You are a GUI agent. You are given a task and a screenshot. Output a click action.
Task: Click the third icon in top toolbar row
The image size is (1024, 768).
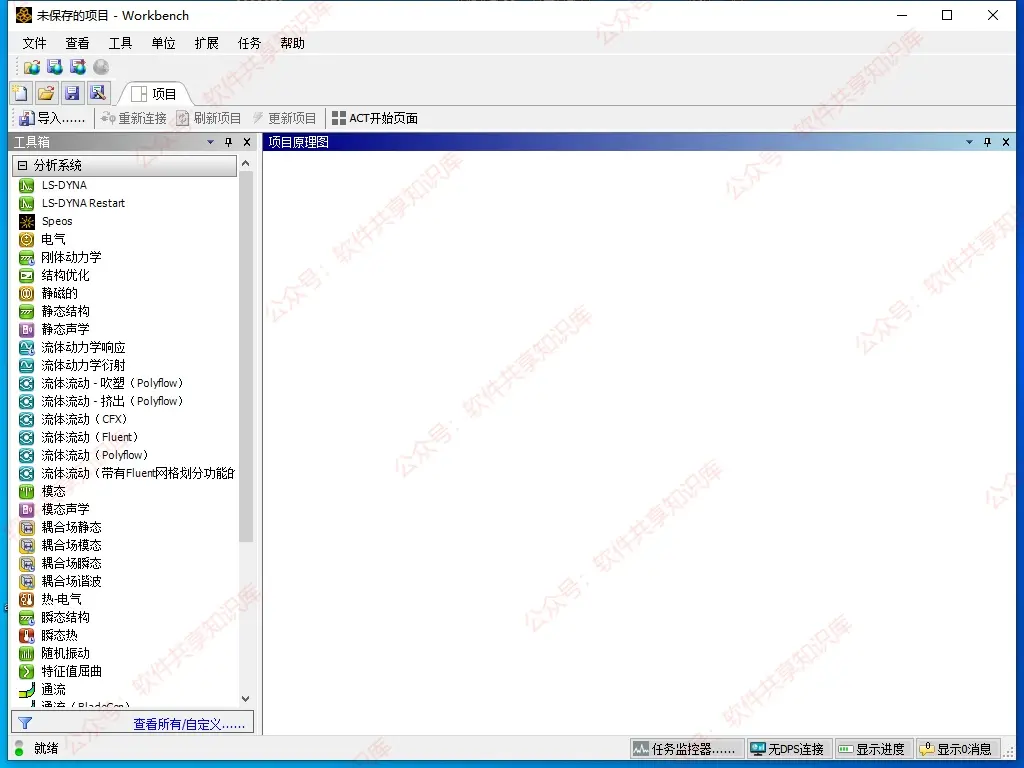(x=78, y=67)
